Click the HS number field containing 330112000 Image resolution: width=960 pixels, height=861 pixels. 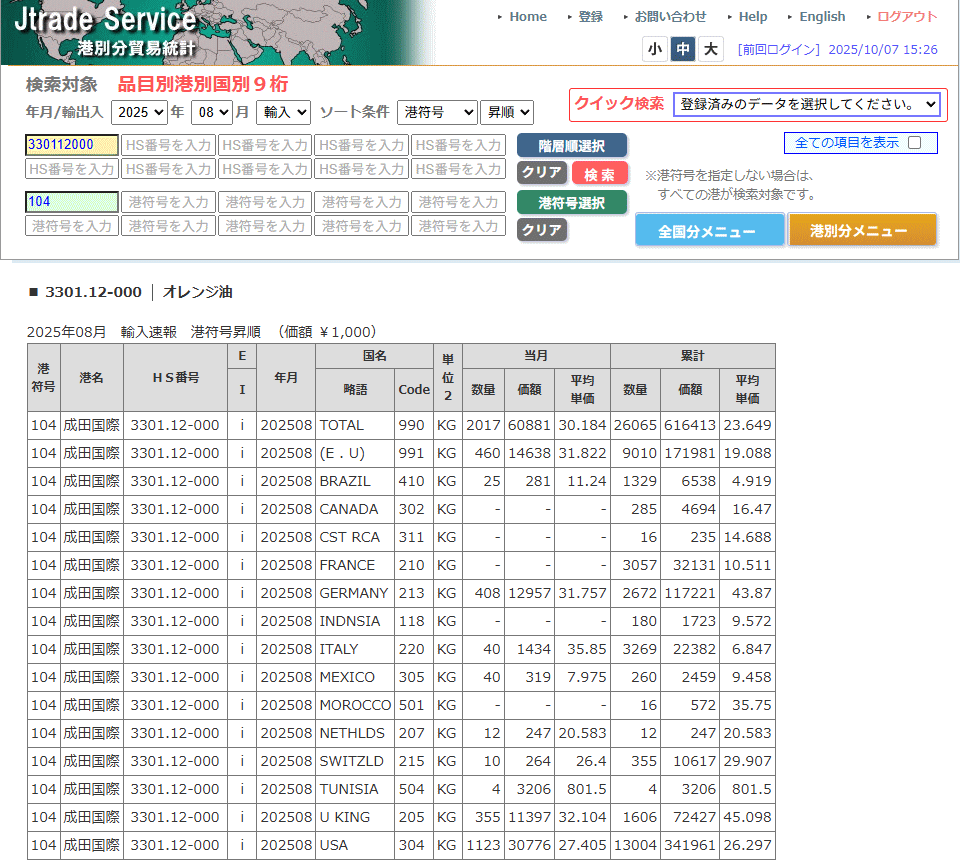(71, 145)
